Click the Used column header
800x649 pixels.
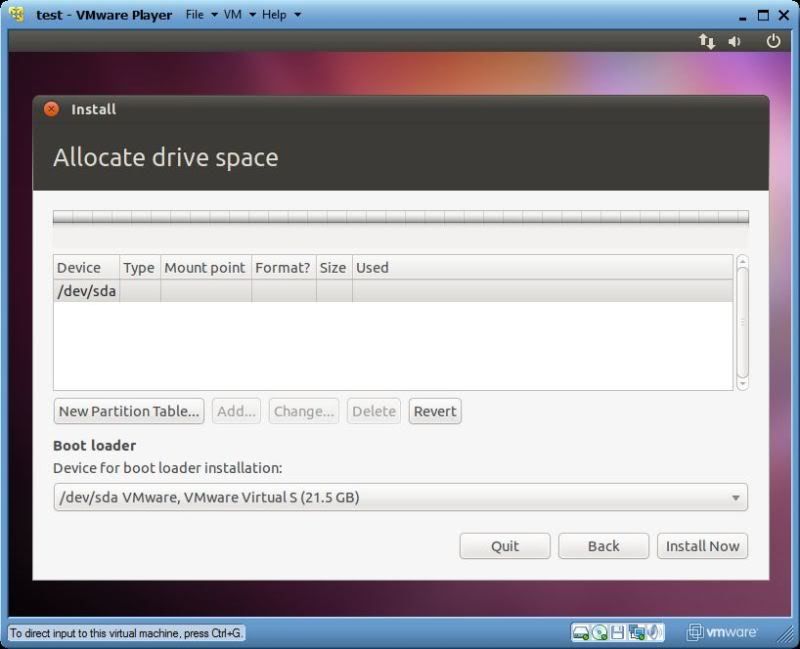pyautogui.click(x=542, y=267)
